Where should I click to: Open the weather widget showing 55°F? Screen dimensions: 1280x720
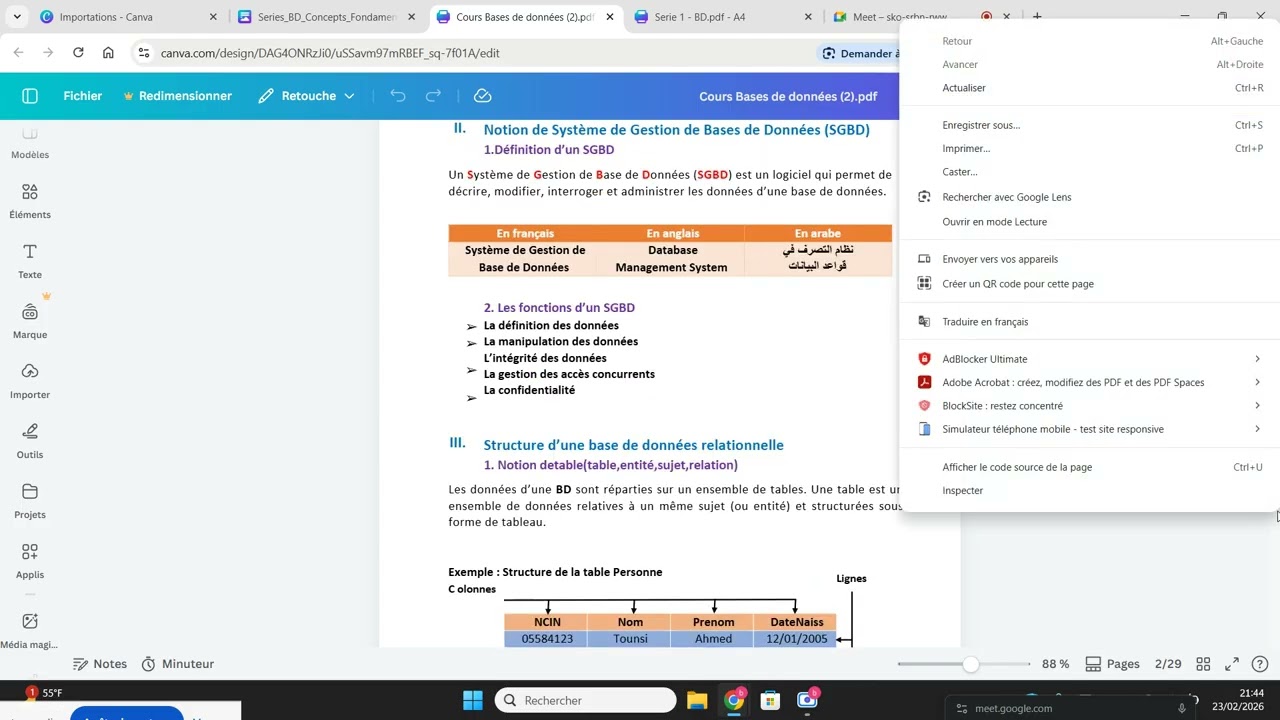coord(45,693)
